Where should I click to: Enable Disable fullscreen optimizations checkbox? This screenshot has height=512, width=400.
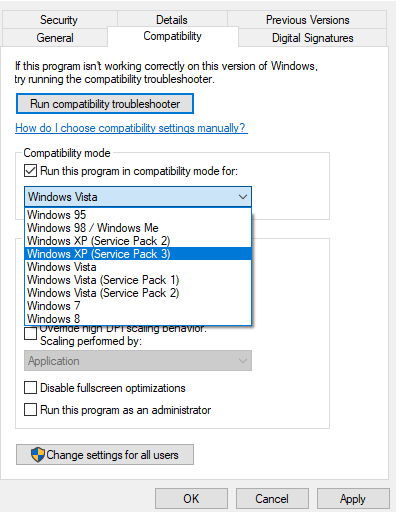tap(30, 388)
